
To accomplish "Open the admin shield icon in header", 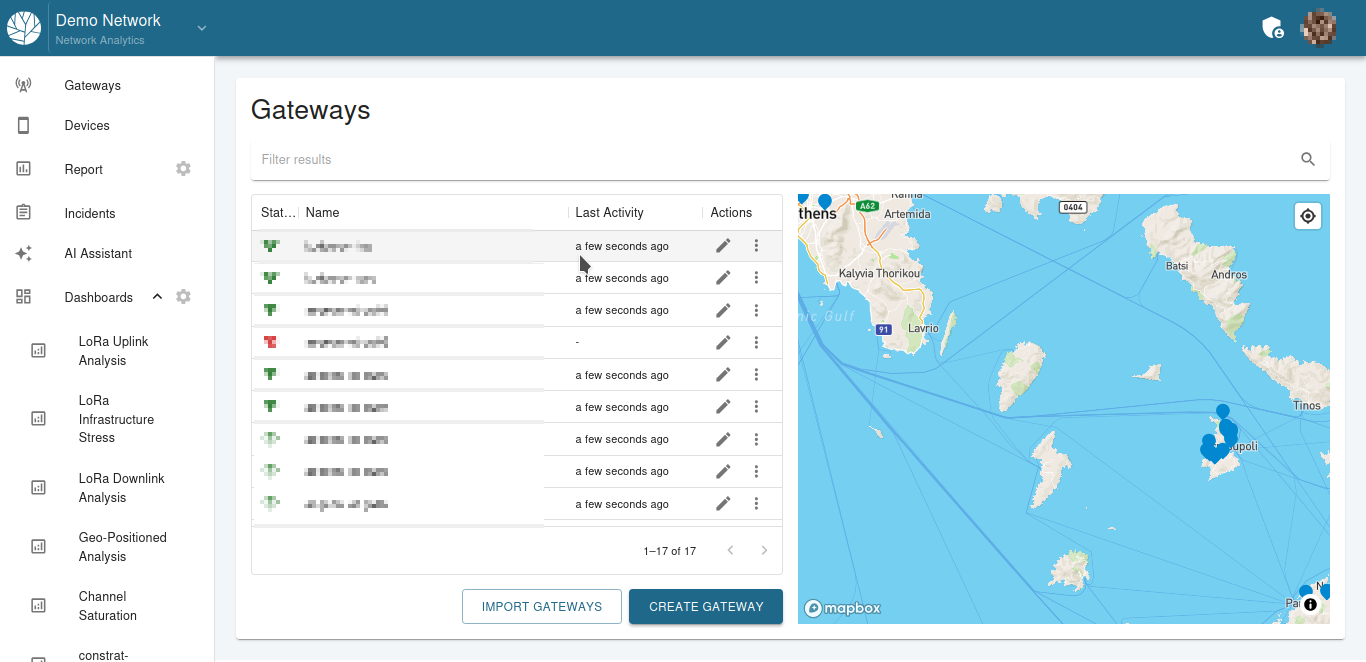I will point(1272,28).
